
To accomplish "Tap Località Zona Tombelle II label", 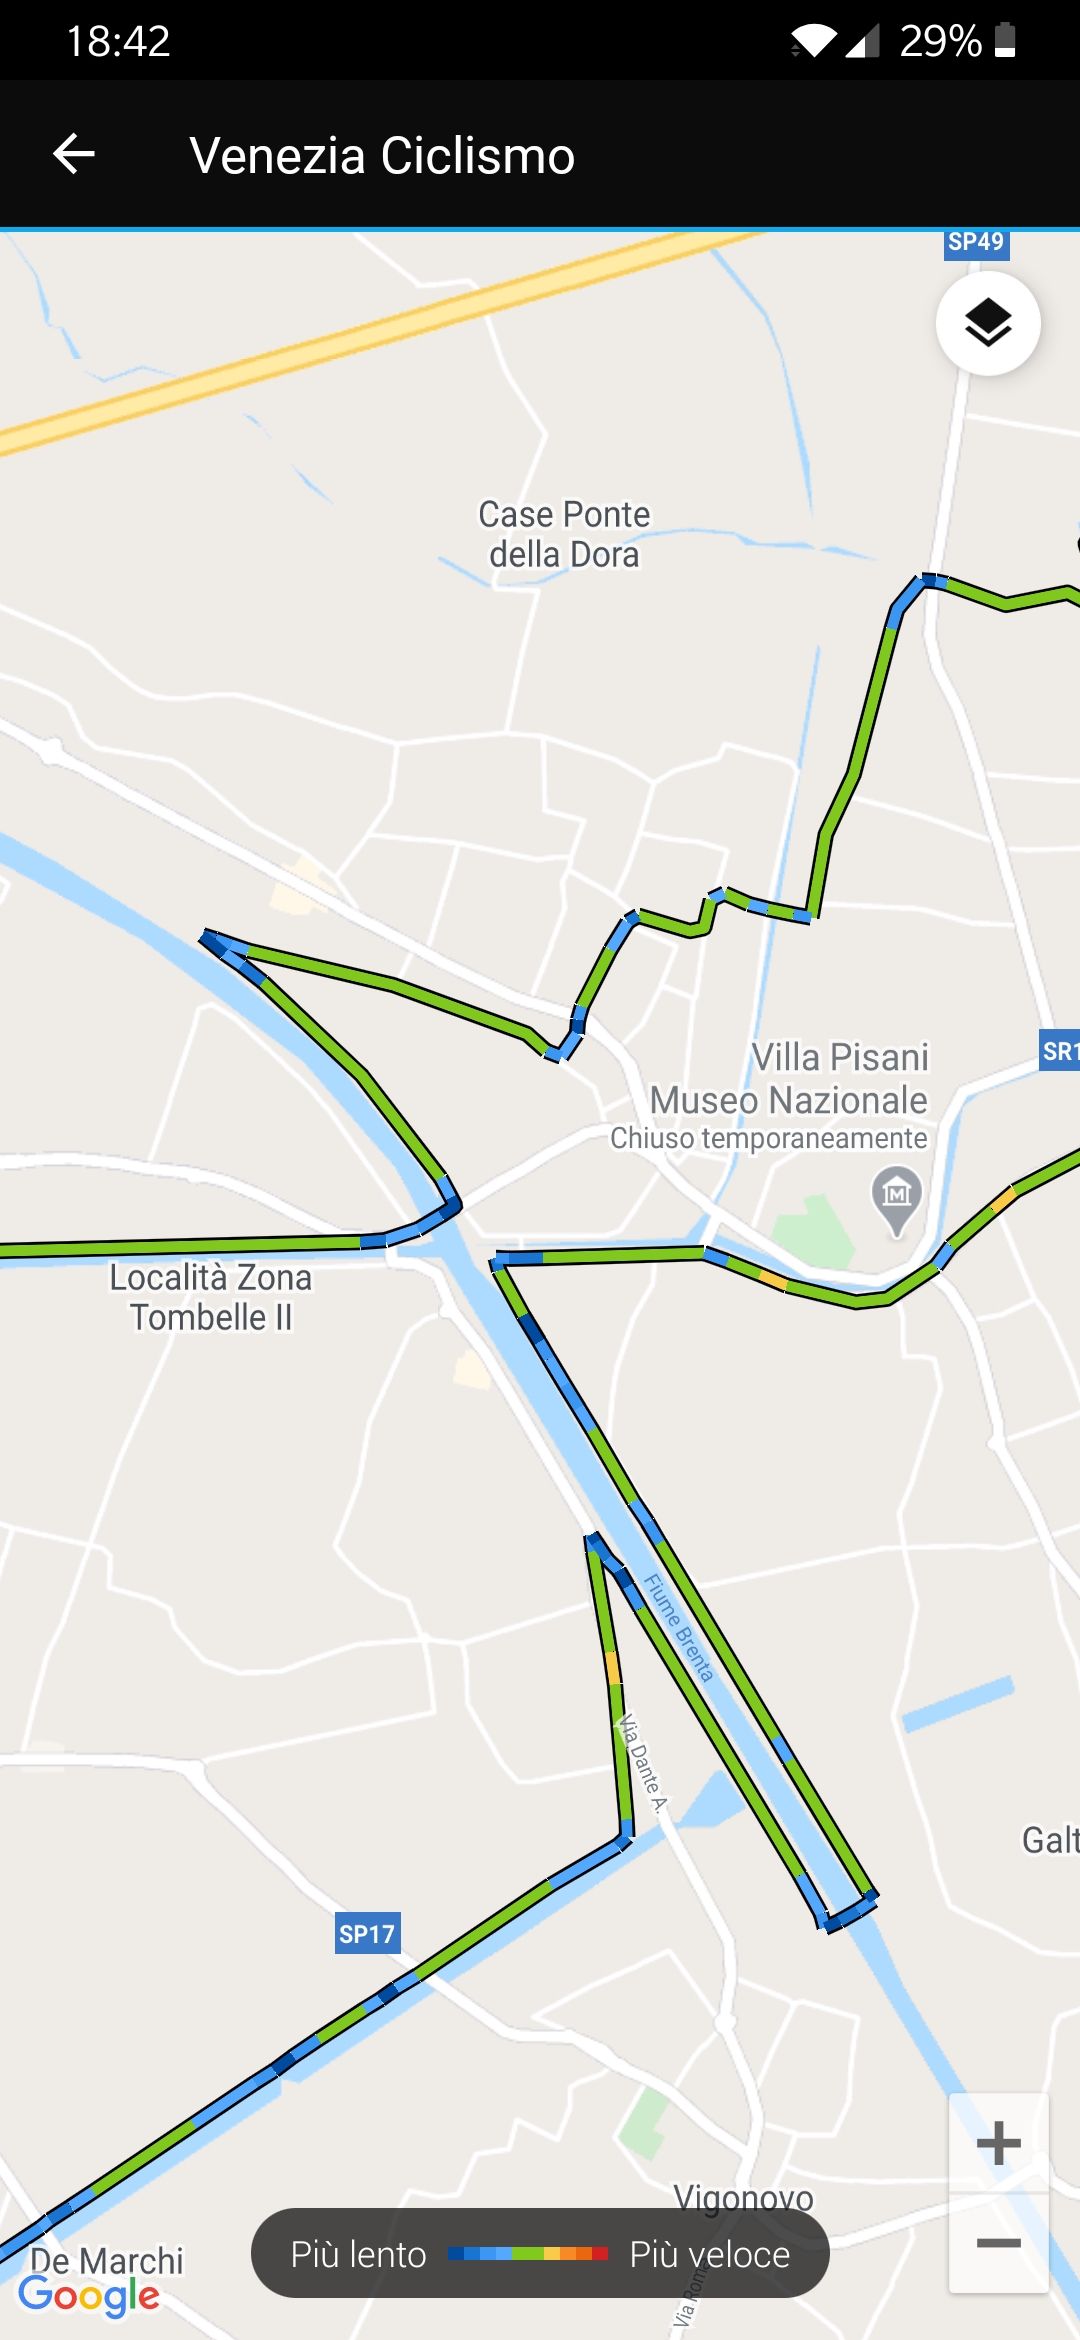I will point(211,1297).
